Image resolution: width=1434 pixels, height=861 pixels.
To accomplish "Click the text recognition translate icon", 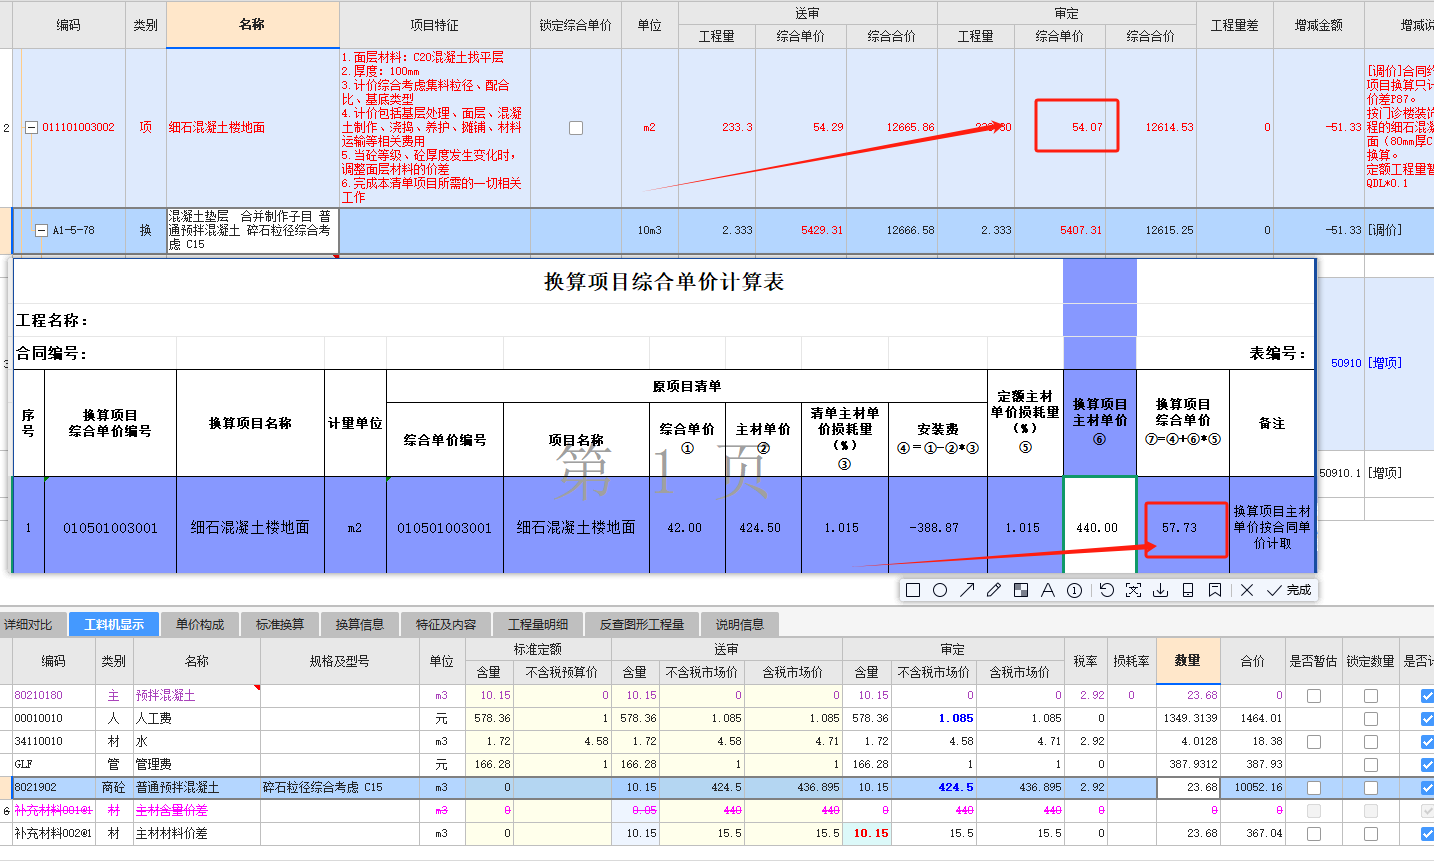I will pos(1133,590).
